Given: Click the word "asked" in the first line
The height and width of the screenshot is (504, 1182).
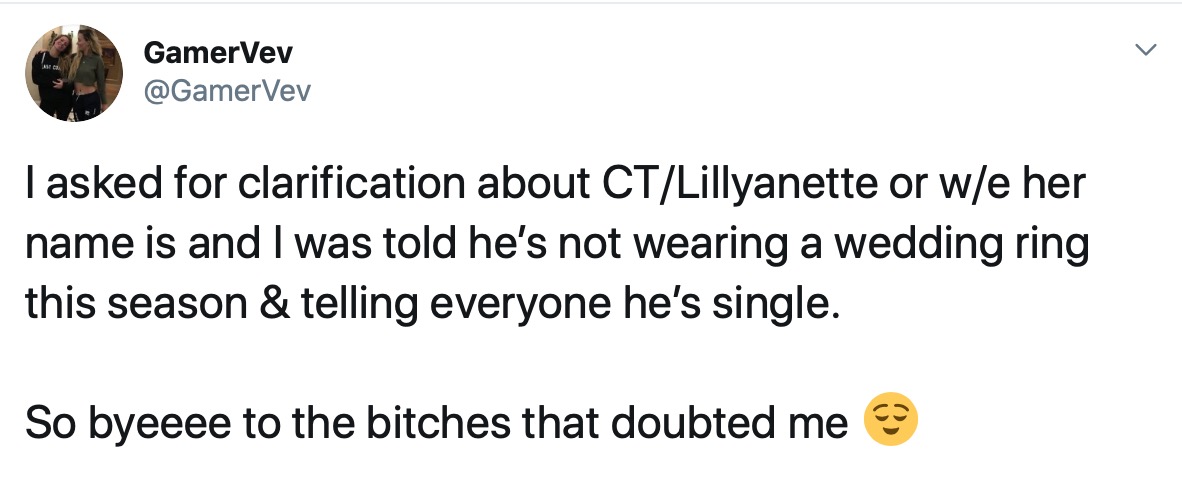Looking at the screenshot, I should click(88, 188).
